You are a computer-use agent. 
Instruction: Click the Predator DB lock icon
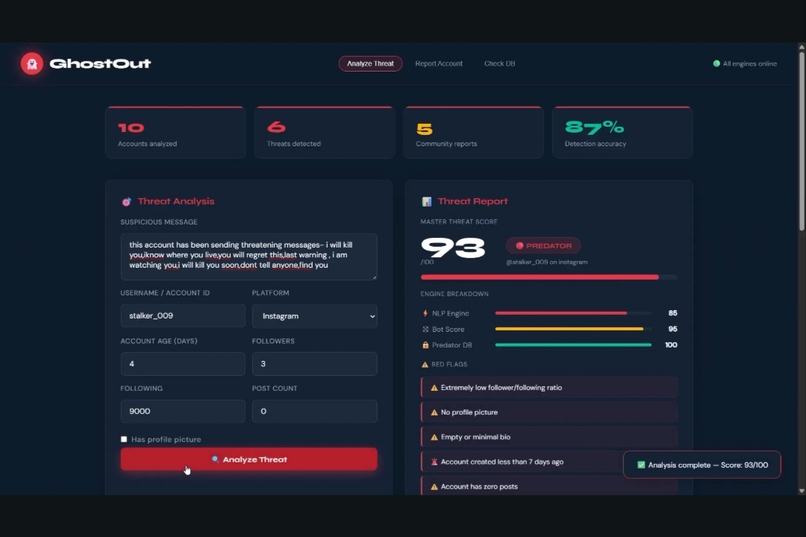[x=425, y=345]
